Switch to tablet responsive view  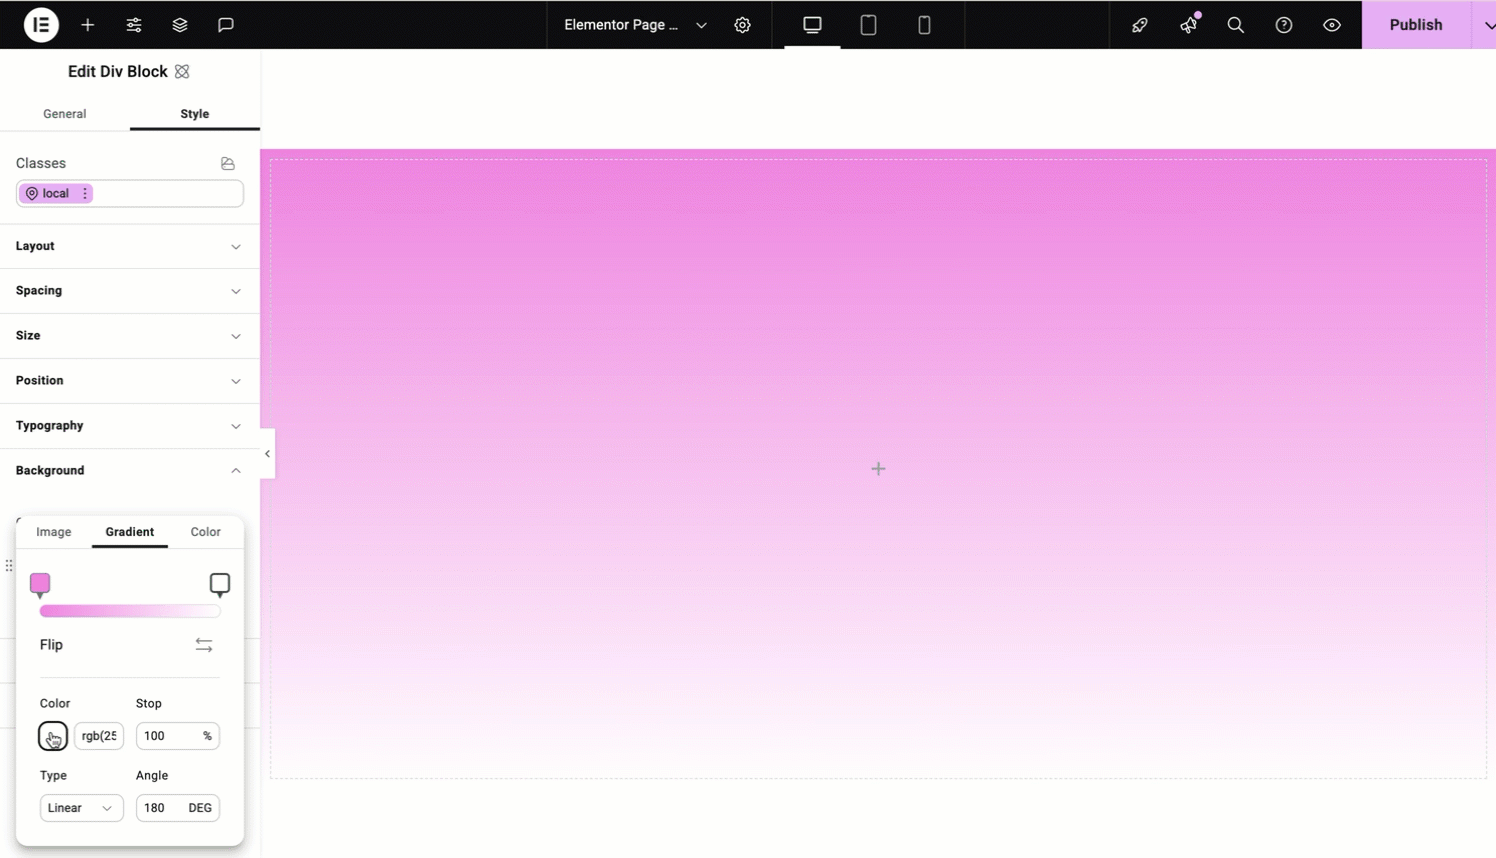coord(868,25)
